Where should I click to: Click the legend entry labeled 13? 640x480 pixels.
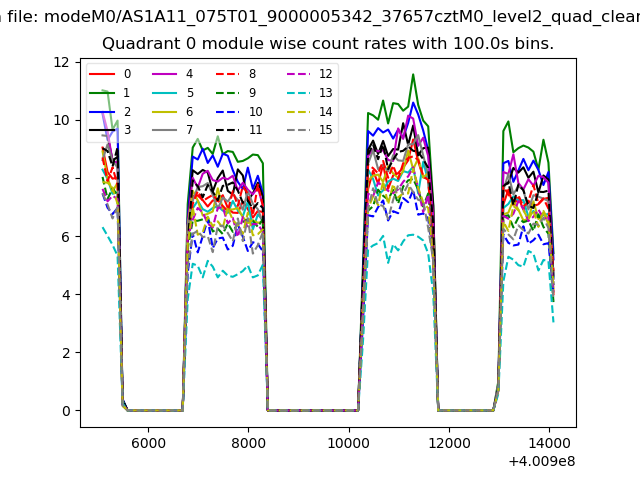[310, 93]
